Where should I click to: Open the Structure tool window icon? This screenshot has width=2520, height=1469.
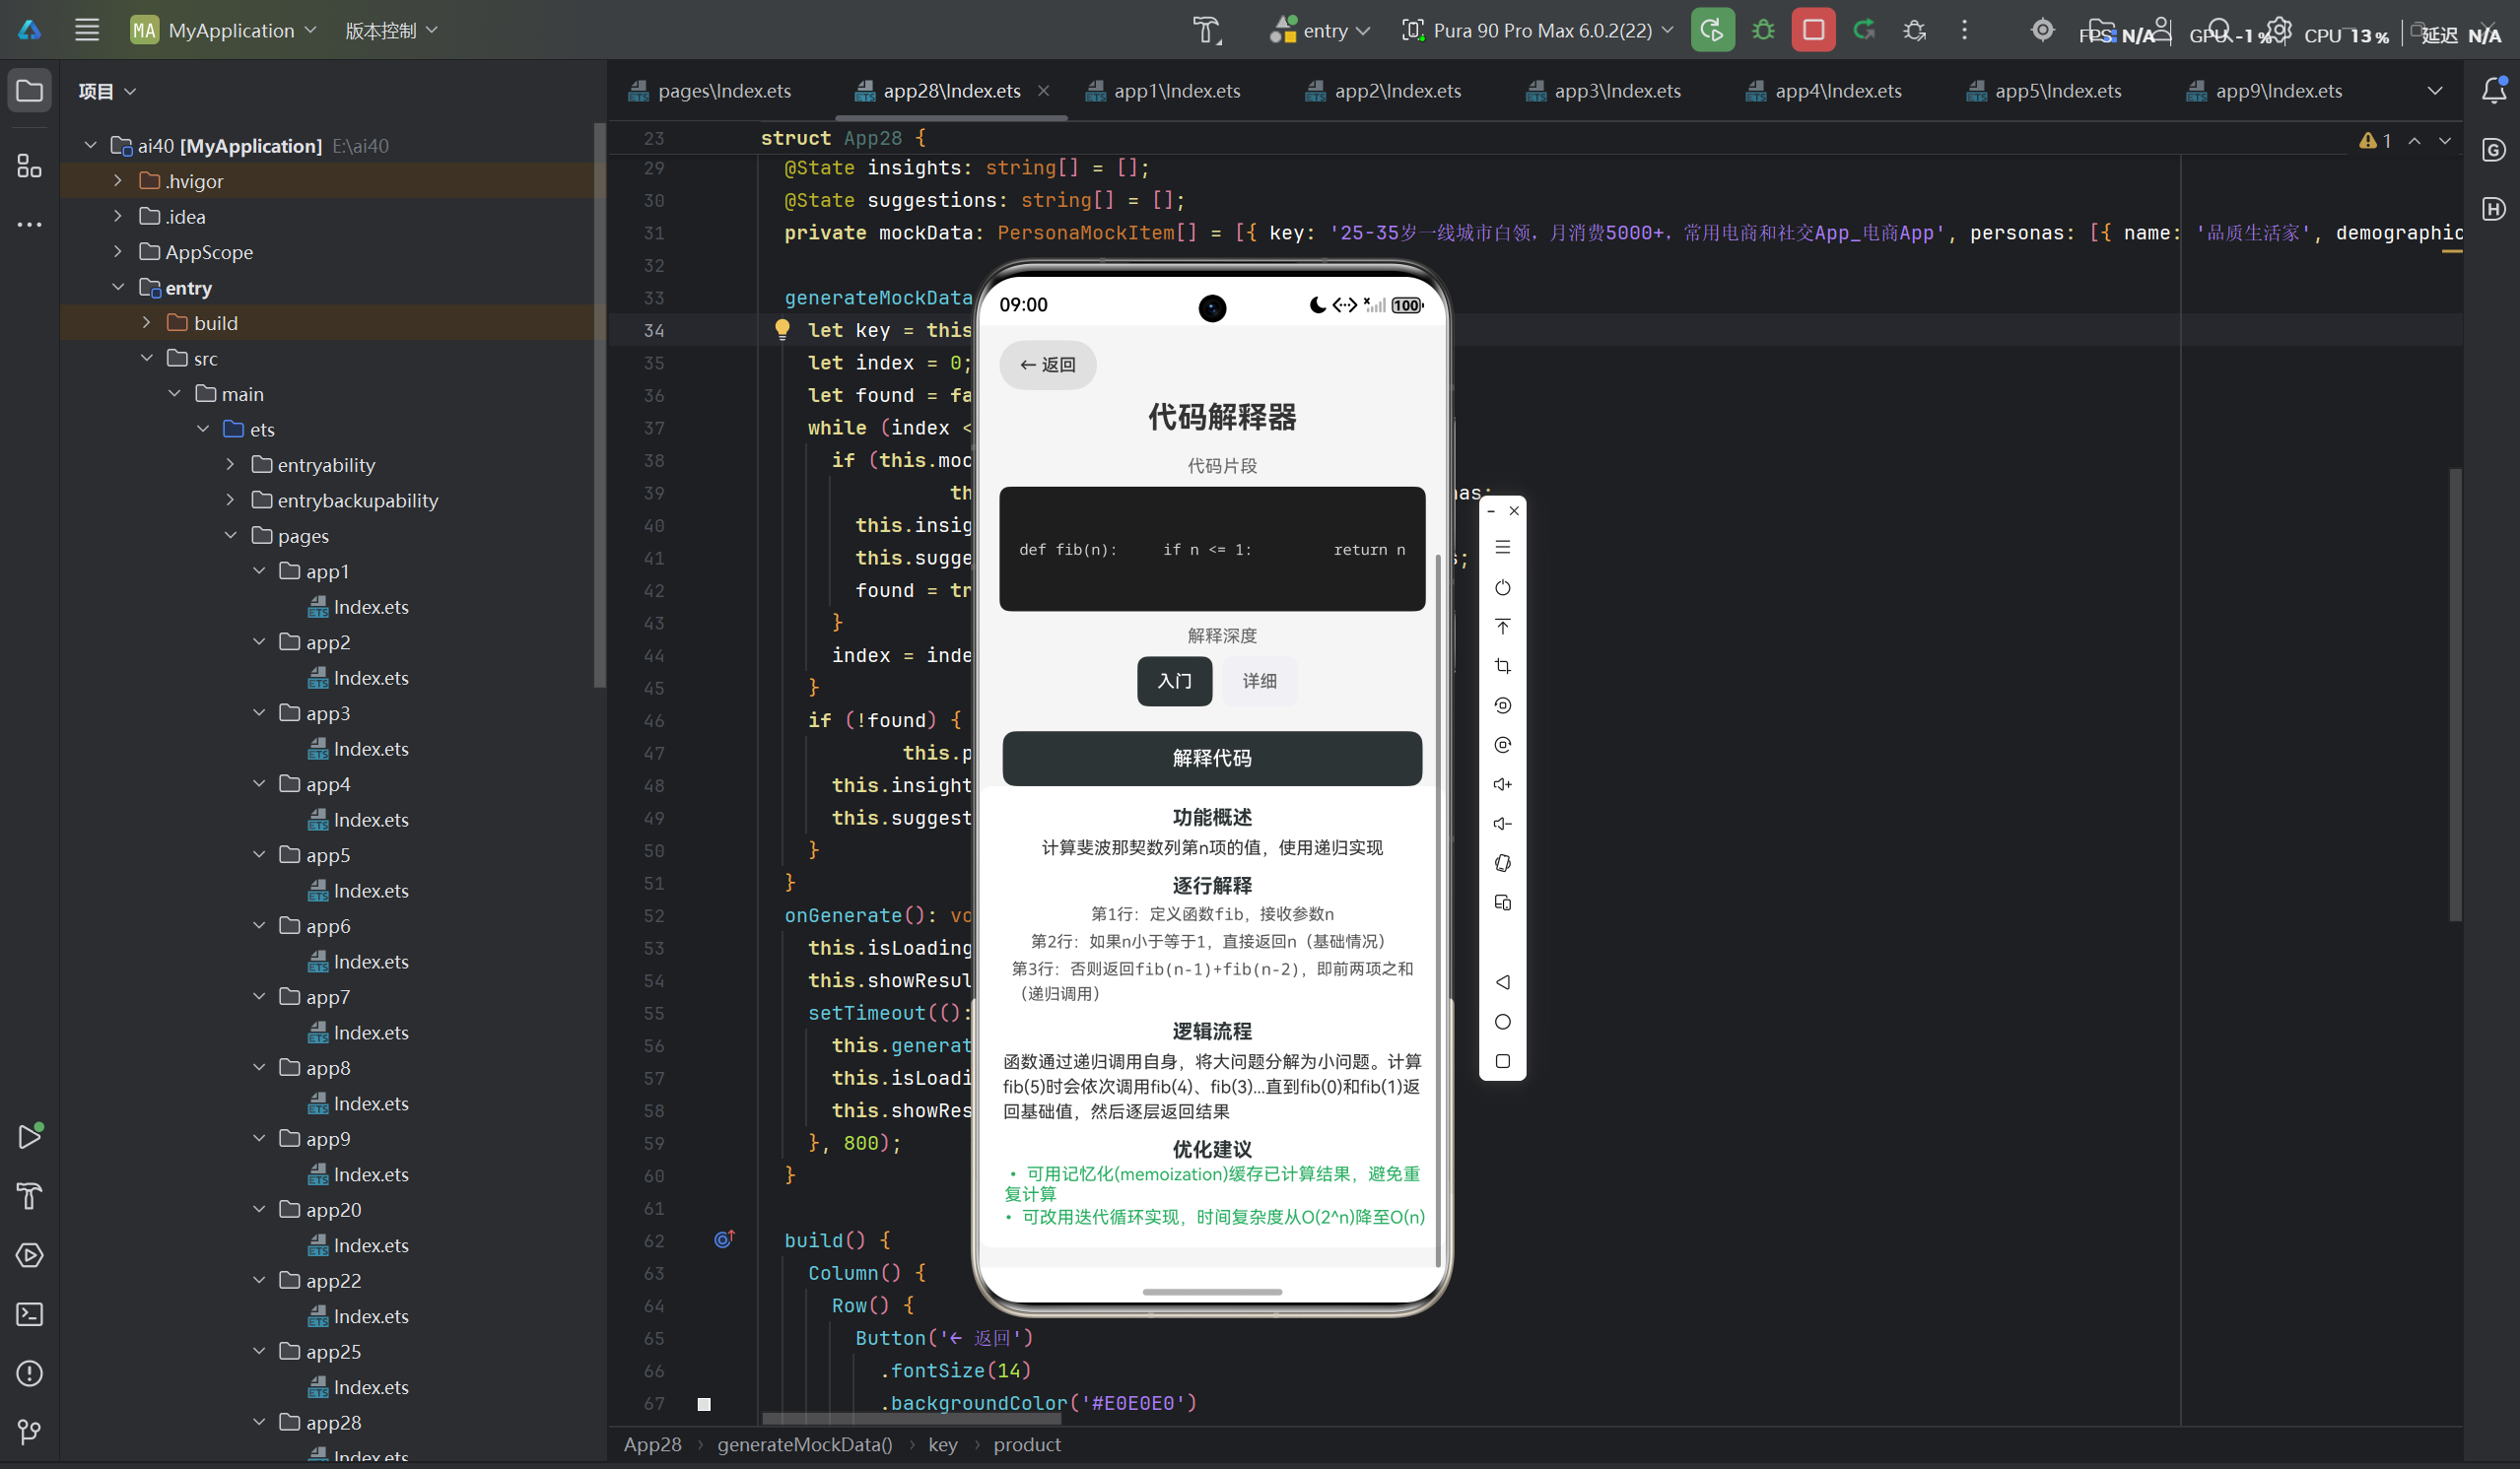click(x=30, y=165)
